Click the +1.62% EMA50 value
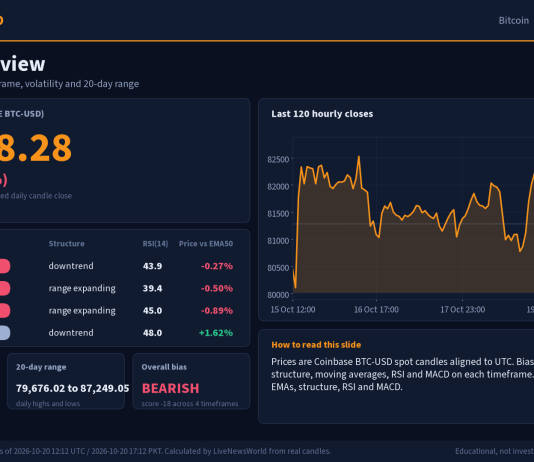The width and height of the screenshot is (534, 462). click(216, 333)
